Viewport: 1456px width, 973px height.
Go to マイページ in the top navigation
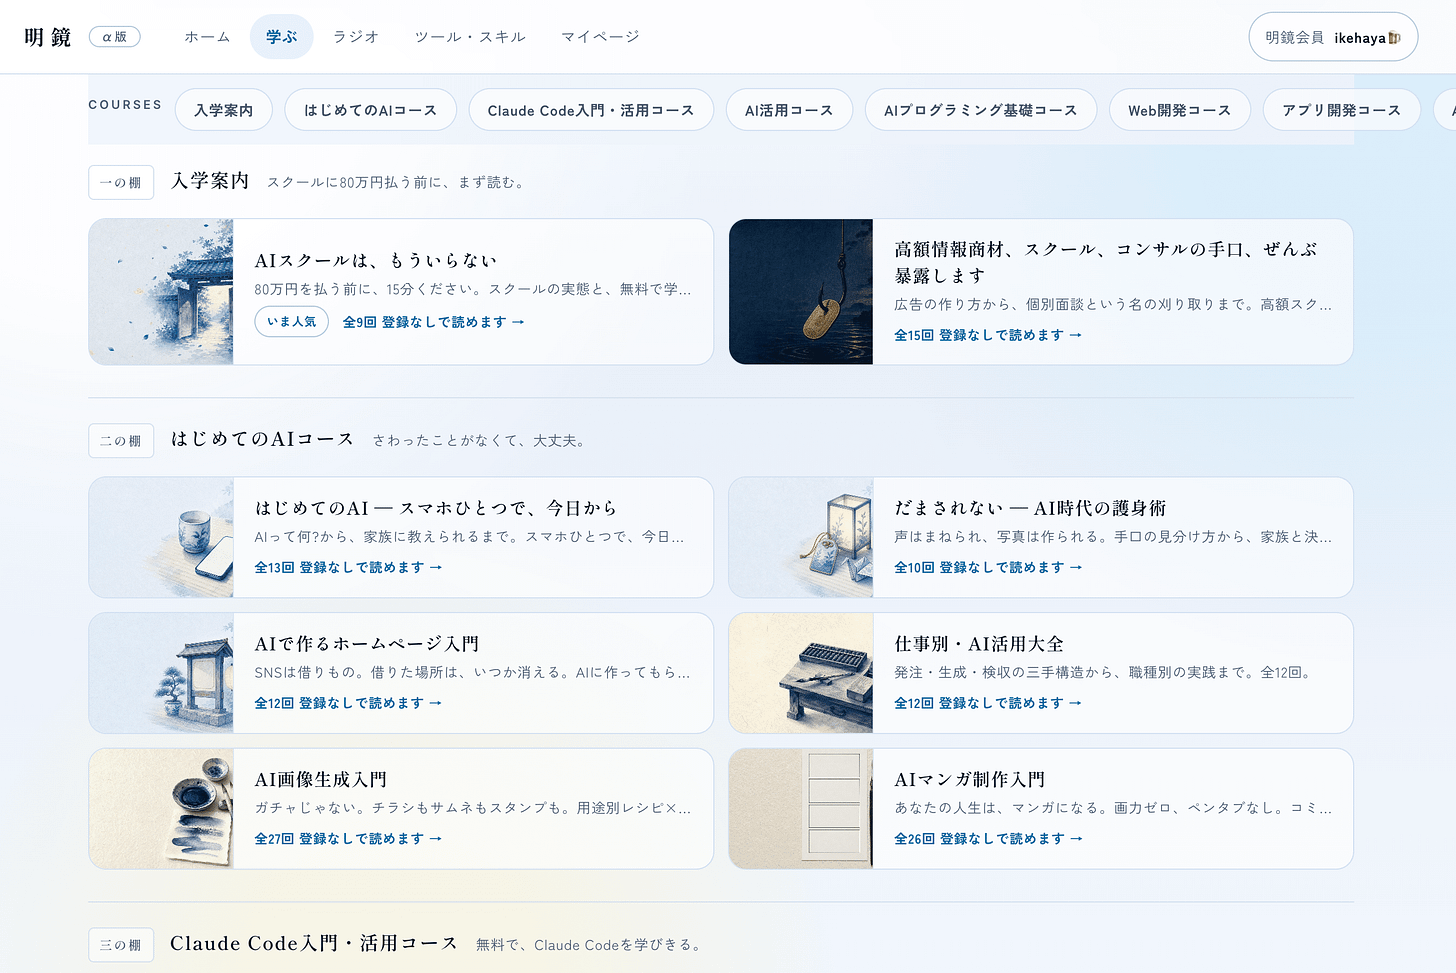[x=600, y=37]
